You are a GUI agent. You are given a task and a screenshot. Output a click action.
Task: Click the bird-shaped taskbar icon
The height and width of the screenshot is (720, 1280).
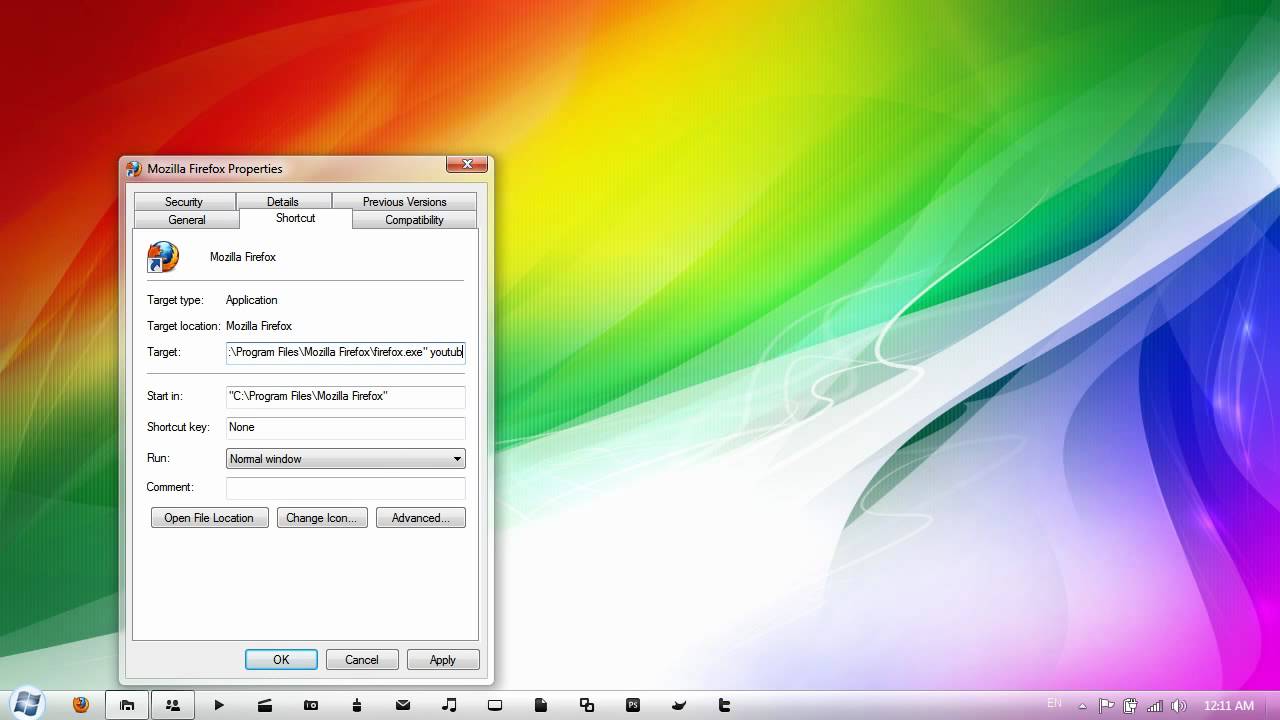pos(679,705)
